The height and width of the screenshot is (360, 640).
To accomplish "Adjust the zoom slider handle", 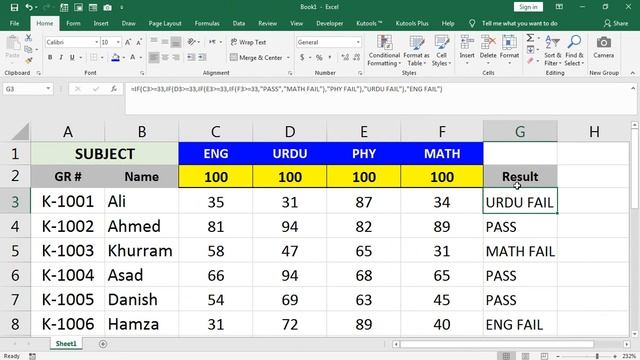I will tap(597, 356).
